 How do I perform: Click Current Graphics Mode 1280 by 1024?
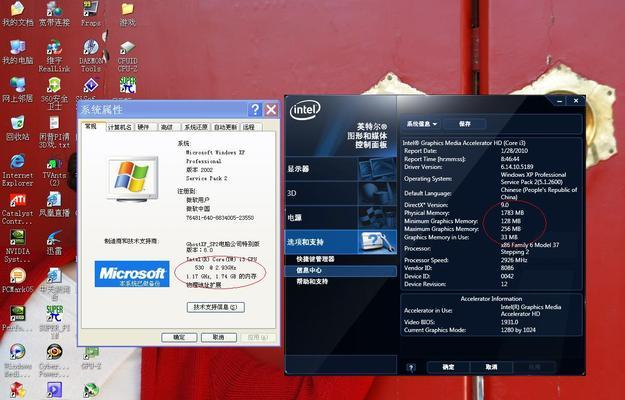(518, 330)
